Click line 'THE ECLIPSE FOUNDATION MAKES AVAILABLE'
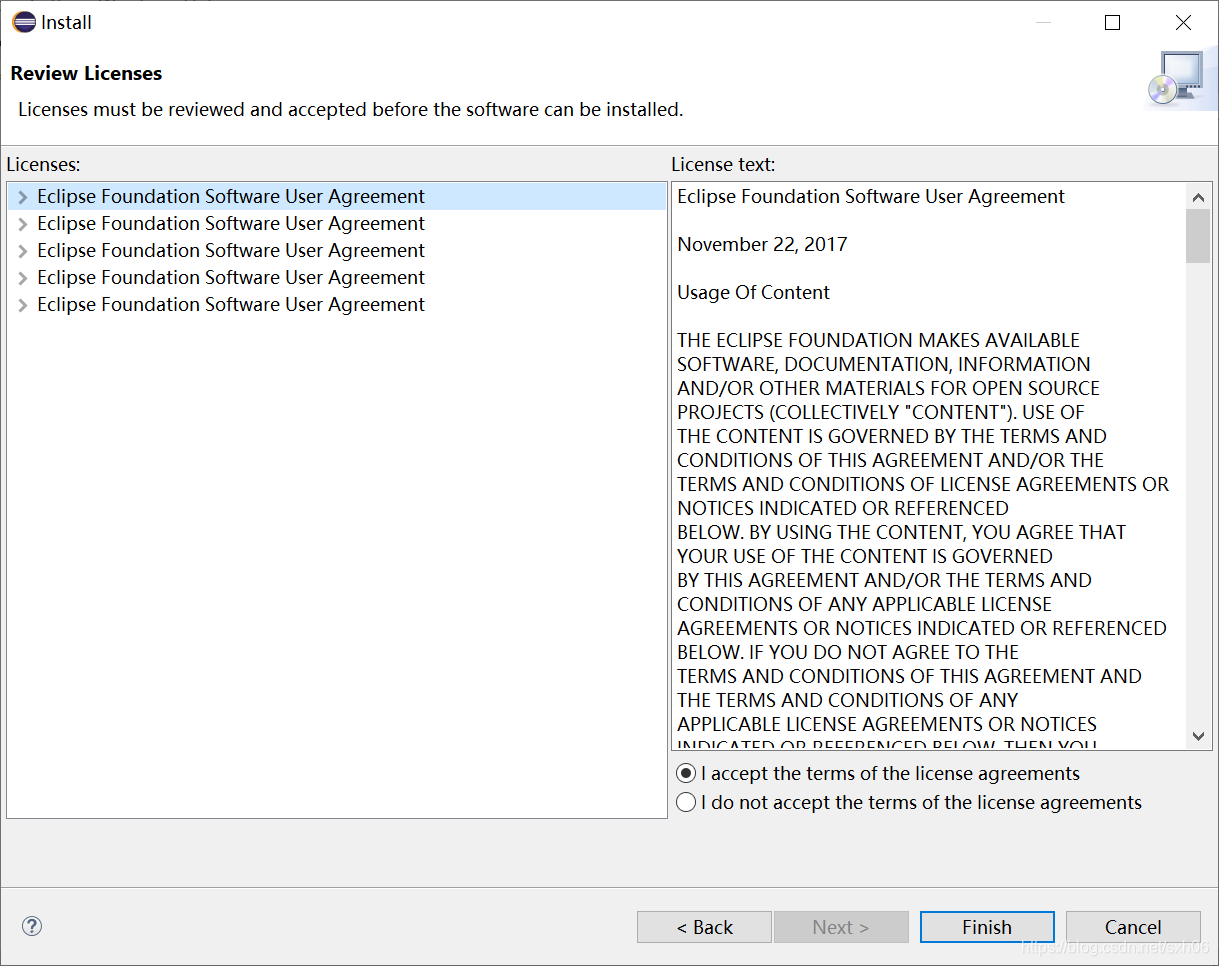Image resolution: width=1219 pixels, height=966 pixels. click(x=878, y=341)
